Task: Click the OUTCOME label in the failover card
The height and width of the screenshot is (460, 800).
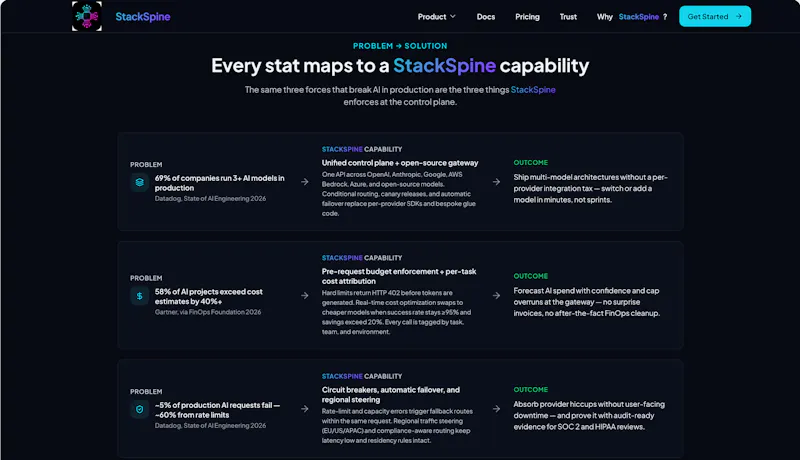Action: tap(531, 390)
